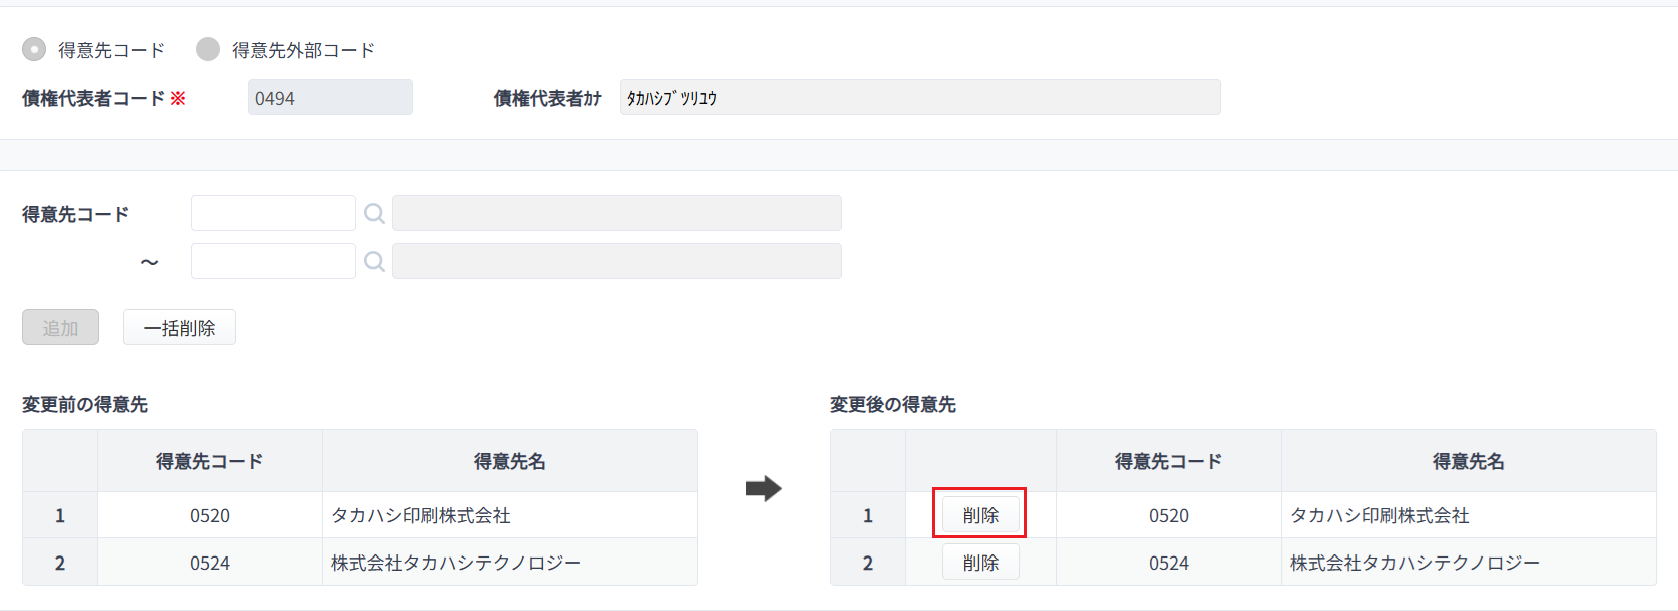Click search icon beside second 得意先コード range field
This screenshot has height=611, width=1678.
pyautogui.click(x=374, y=261)
